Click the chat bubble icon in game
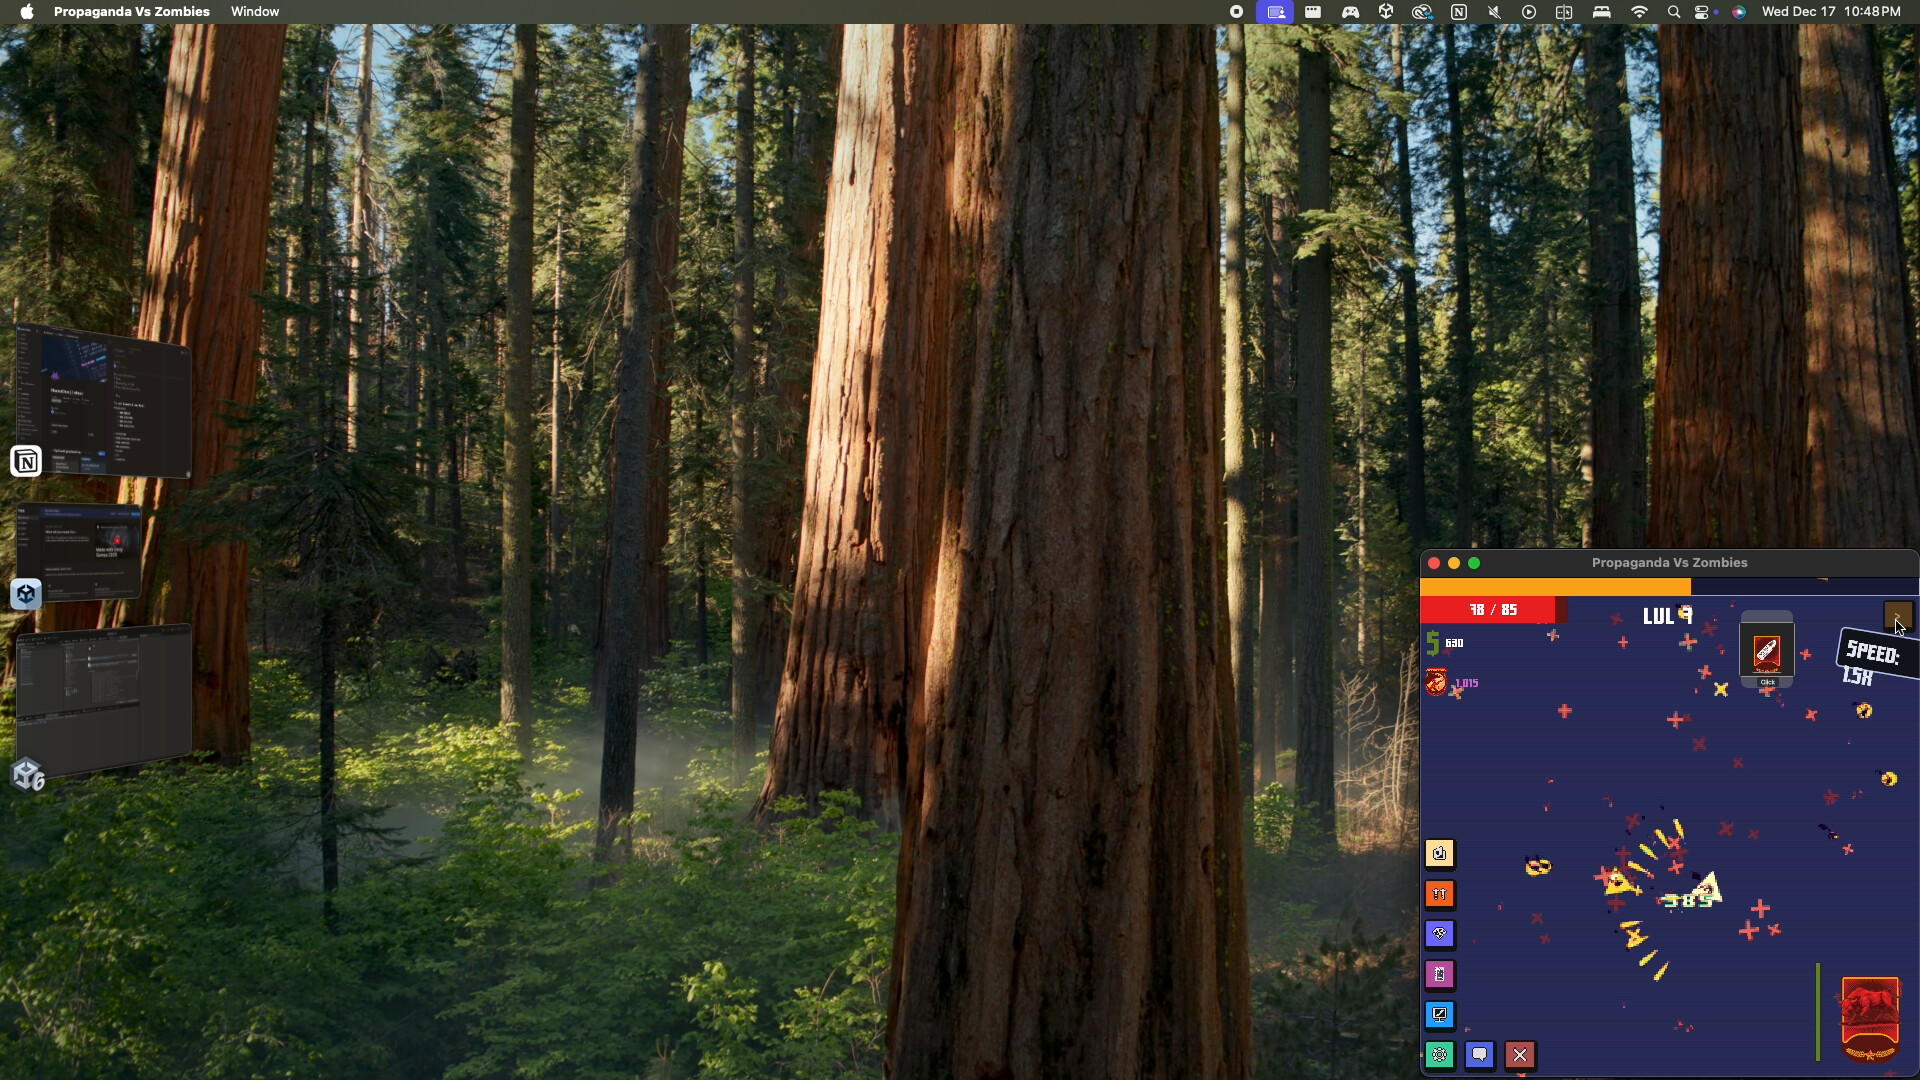The width and height of the screenshot is (1920, 1080). (x=1480, y=1054)
